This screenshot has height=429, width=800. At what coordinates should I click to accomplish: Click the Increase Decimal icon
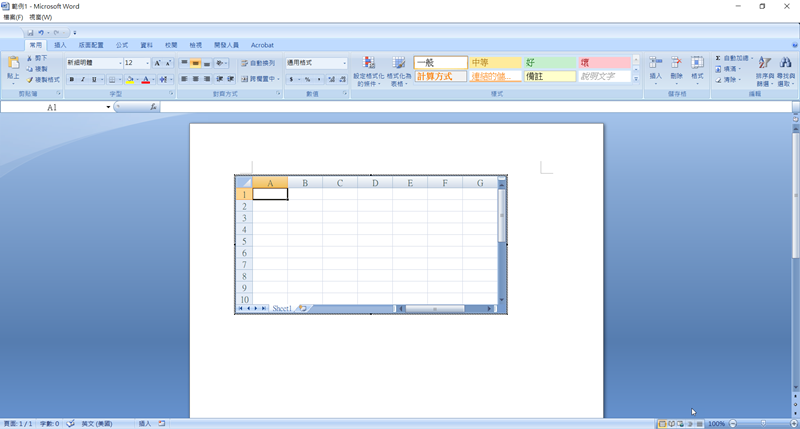pos(331,80)
